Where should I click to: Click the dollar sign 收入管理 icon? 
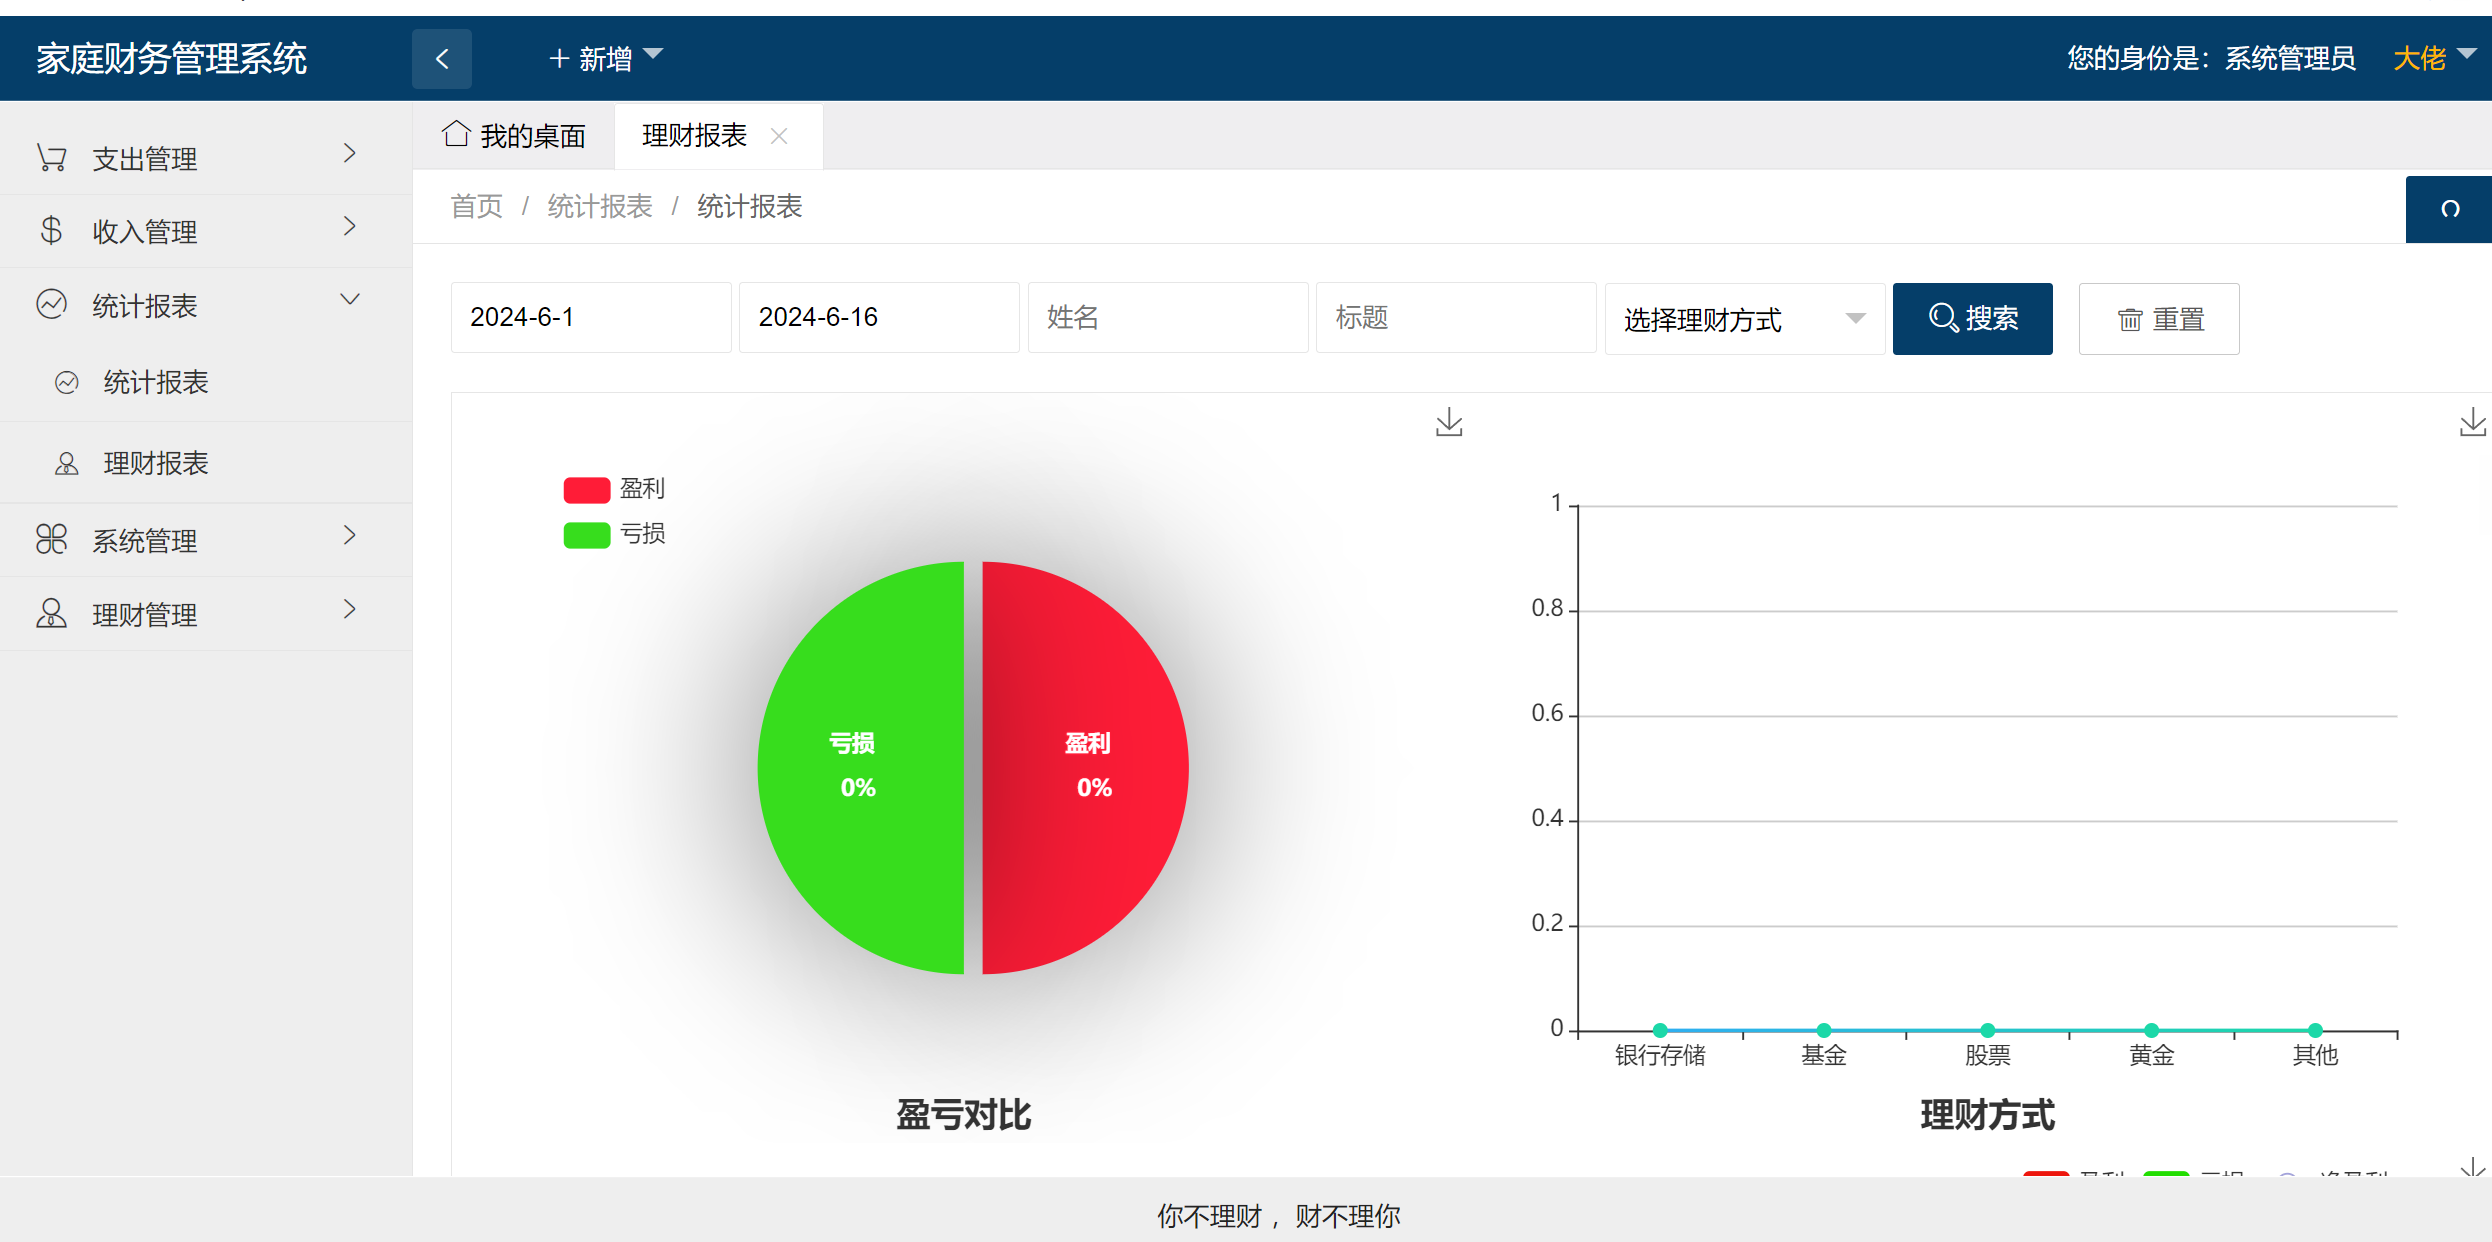pos(52,231)
